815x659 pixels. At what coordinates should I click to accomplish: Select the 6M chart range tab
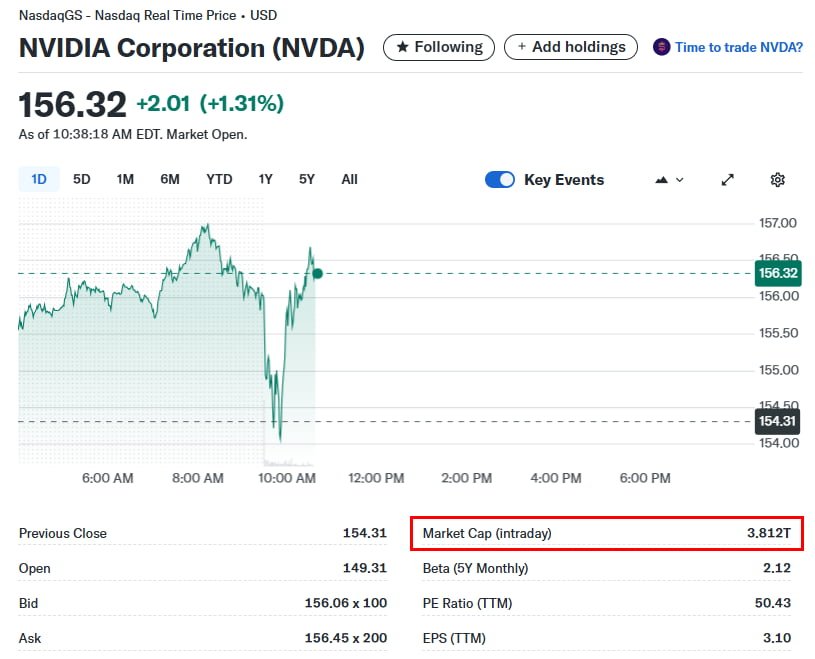pyautogui.click(x=169, y=179)
